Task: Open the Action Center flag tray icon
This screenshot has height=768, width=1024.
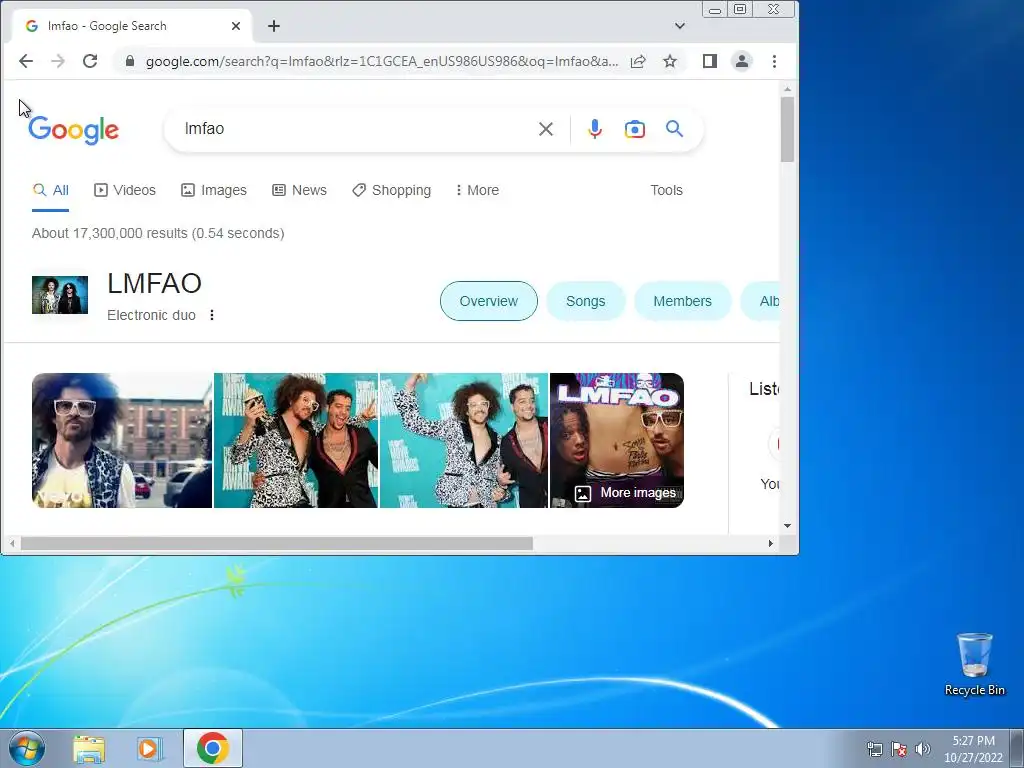Action: coord(899,749)
